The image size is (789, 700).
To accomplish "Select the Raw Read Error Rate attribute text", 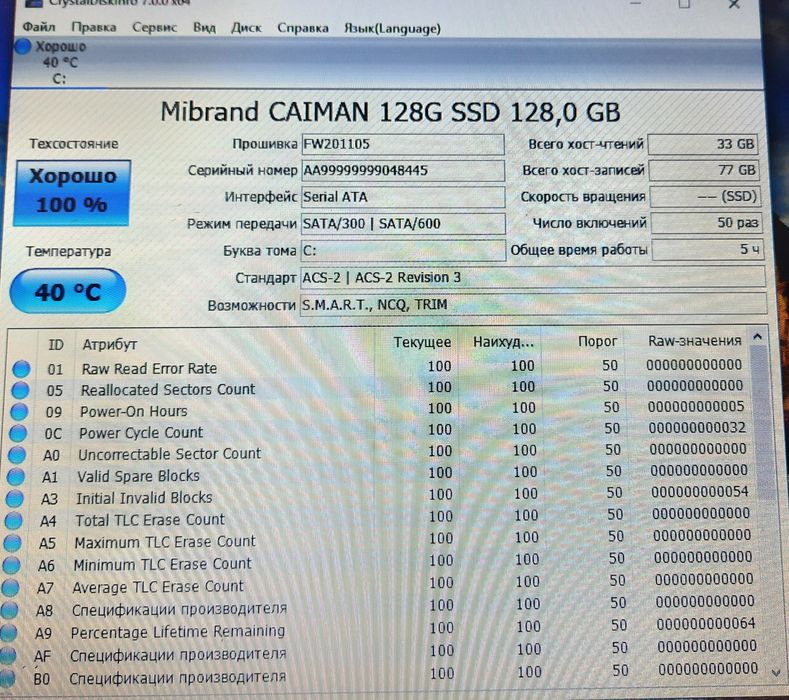I will (149, 368).
